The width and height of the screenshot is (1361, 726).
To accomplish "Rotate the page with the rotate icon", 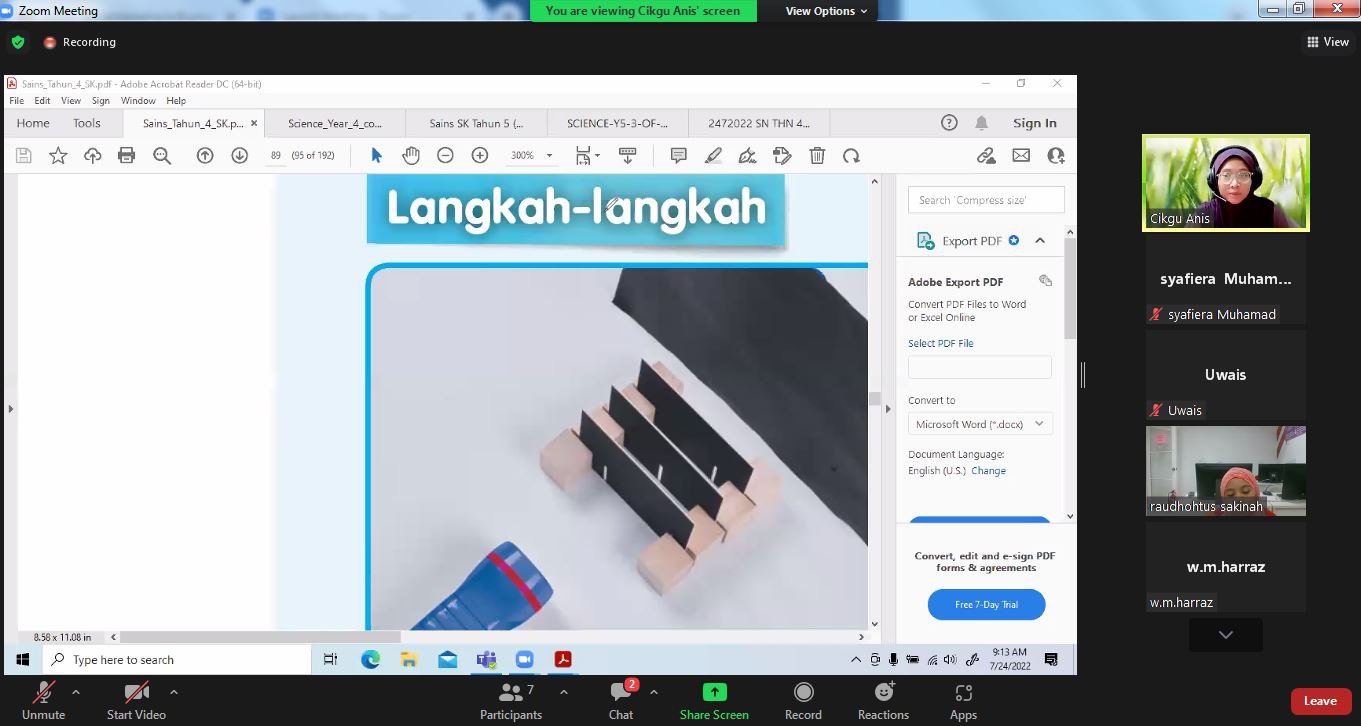I will click(x=851, y=155).
